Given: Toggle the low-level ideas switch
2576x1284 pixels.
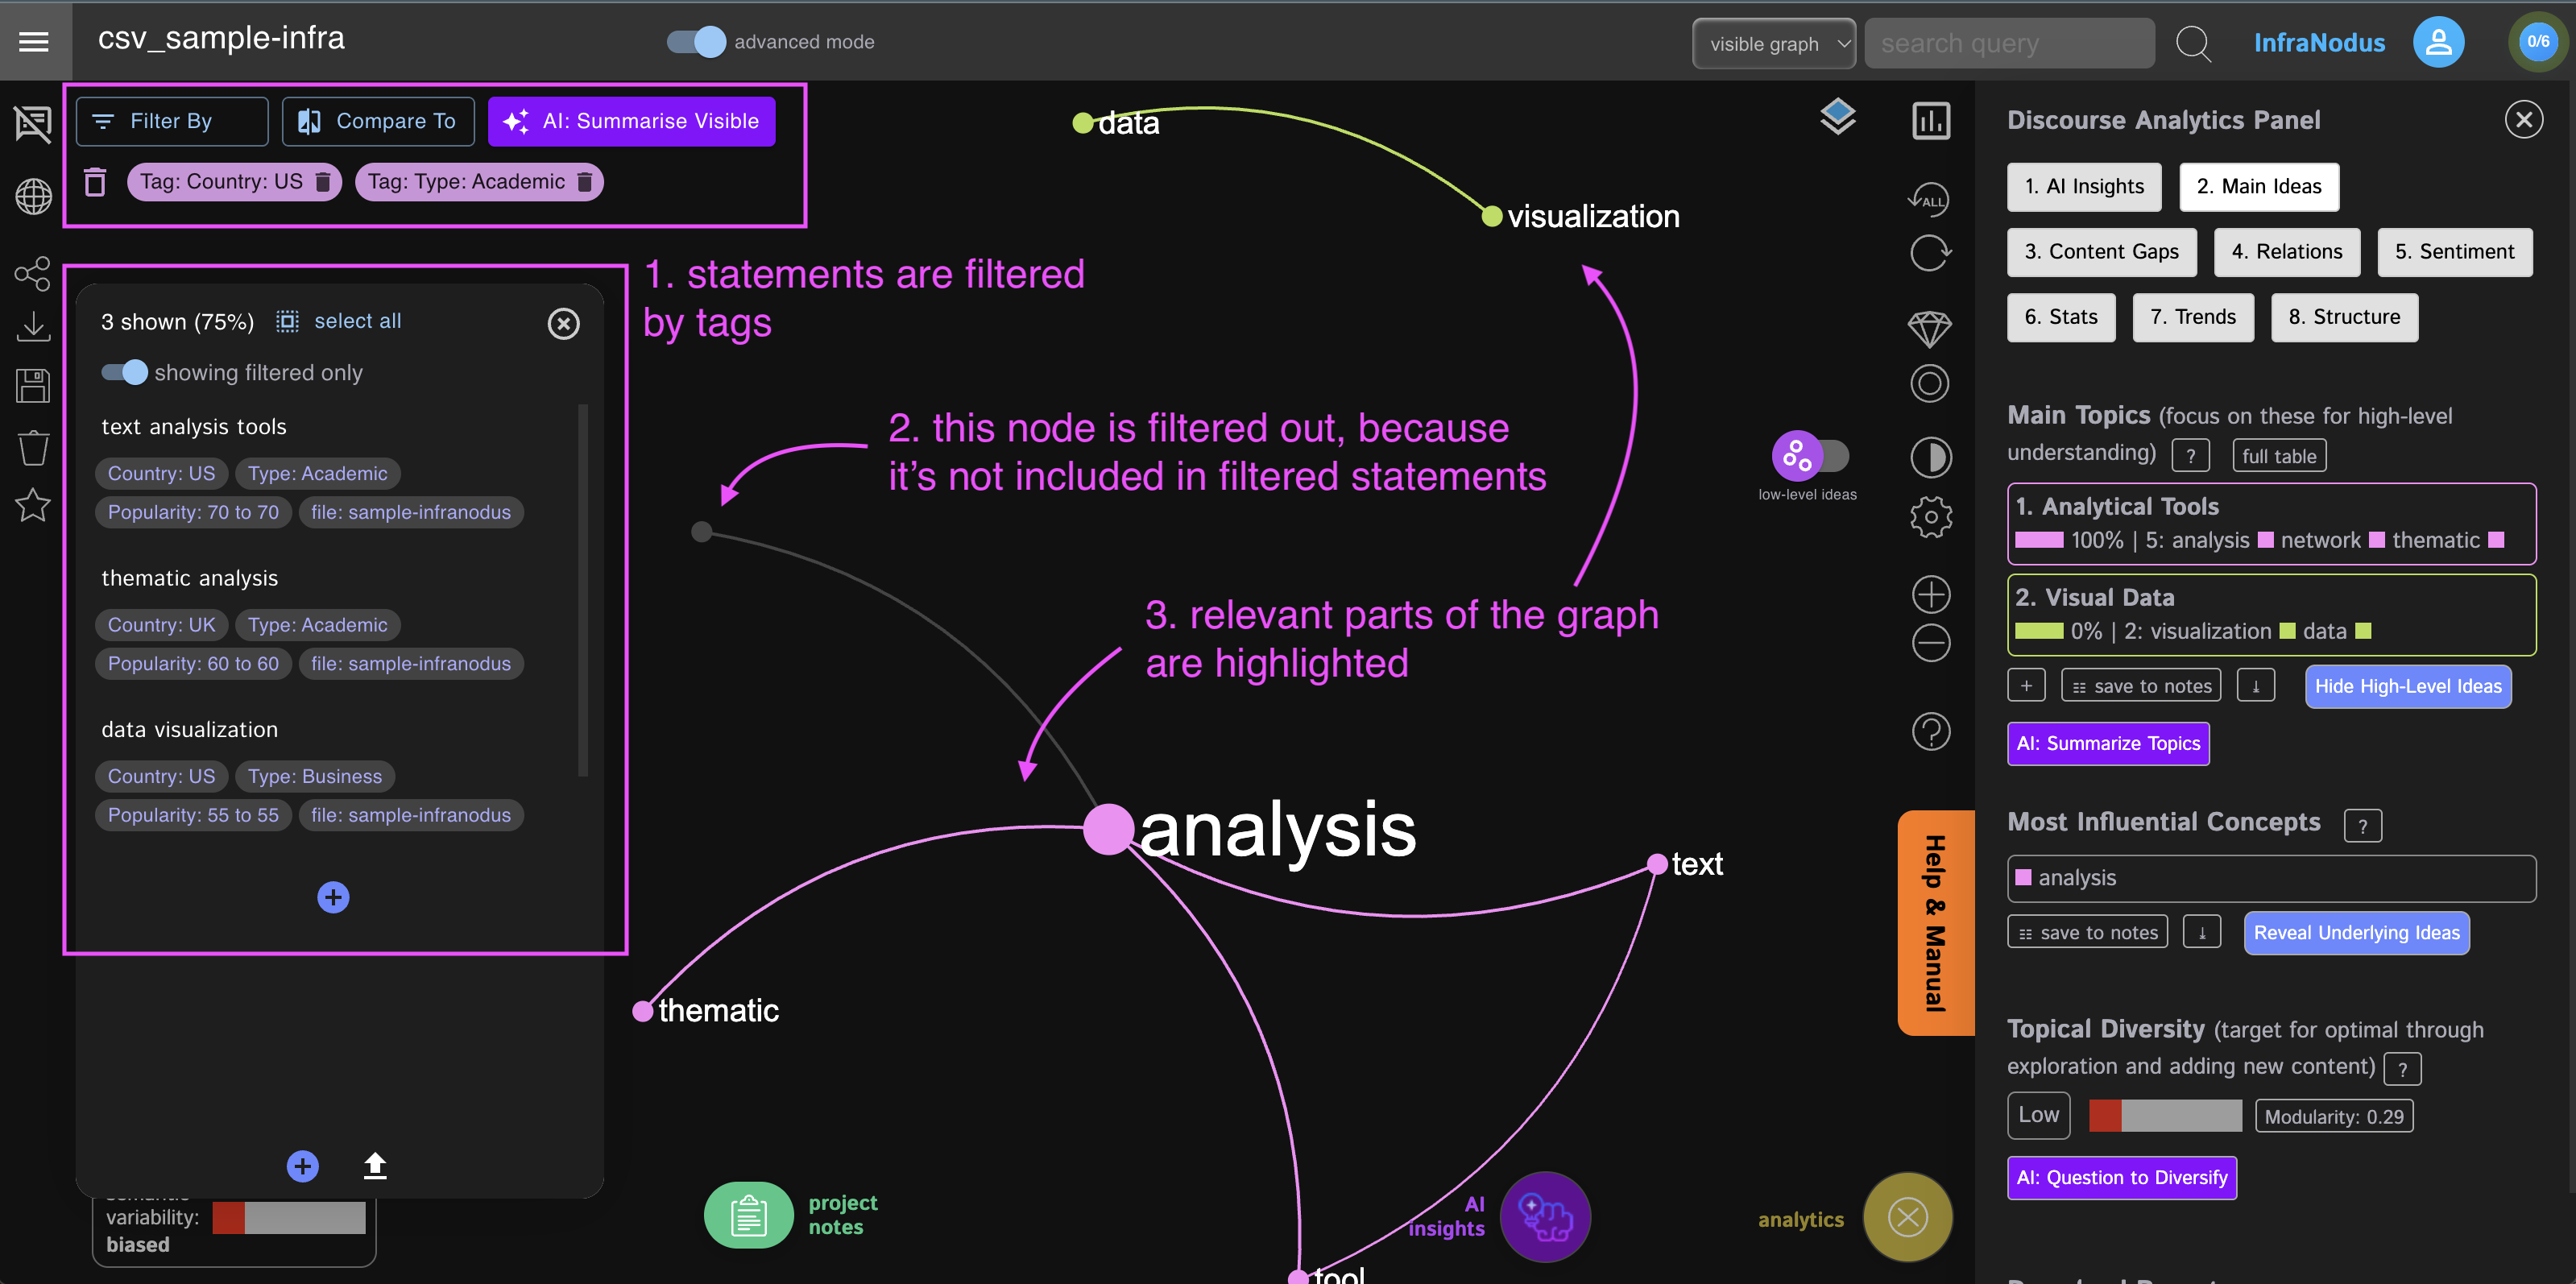Looking at the screenshot, I should (x=1810, y=456).
